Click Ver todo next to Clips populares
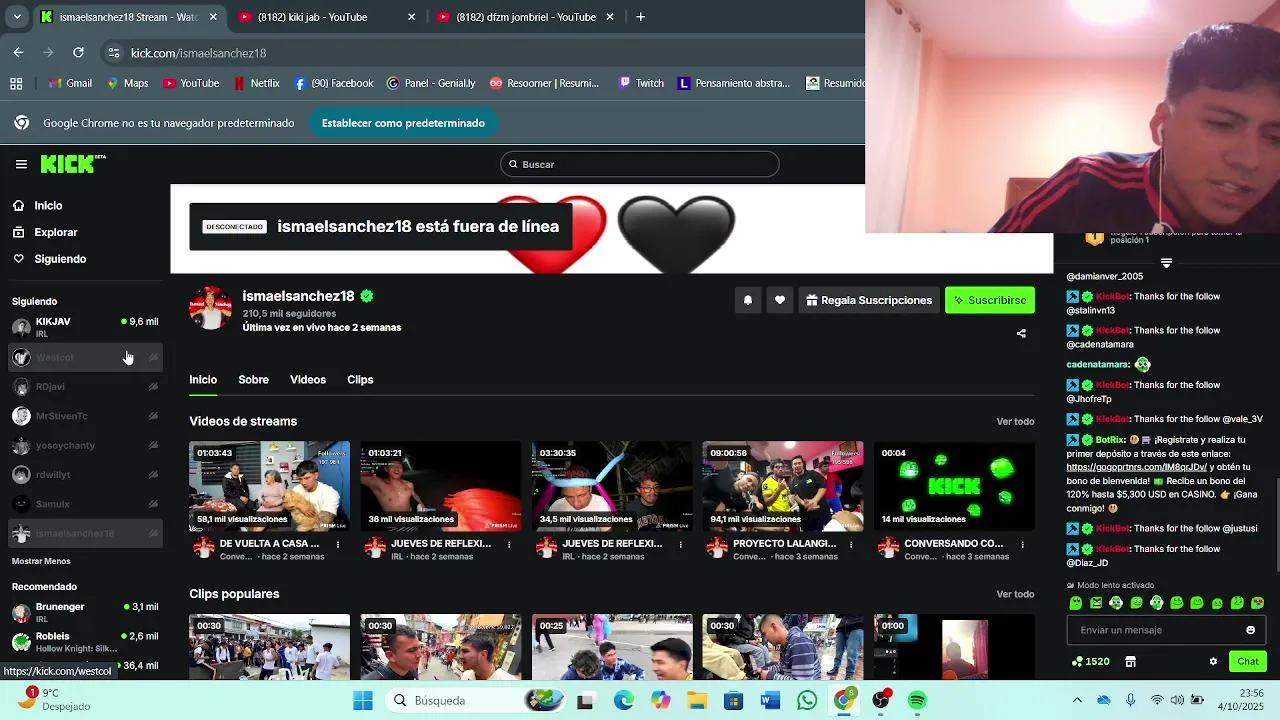This screenshot has height=720, width=1280. click(1015, 594)
